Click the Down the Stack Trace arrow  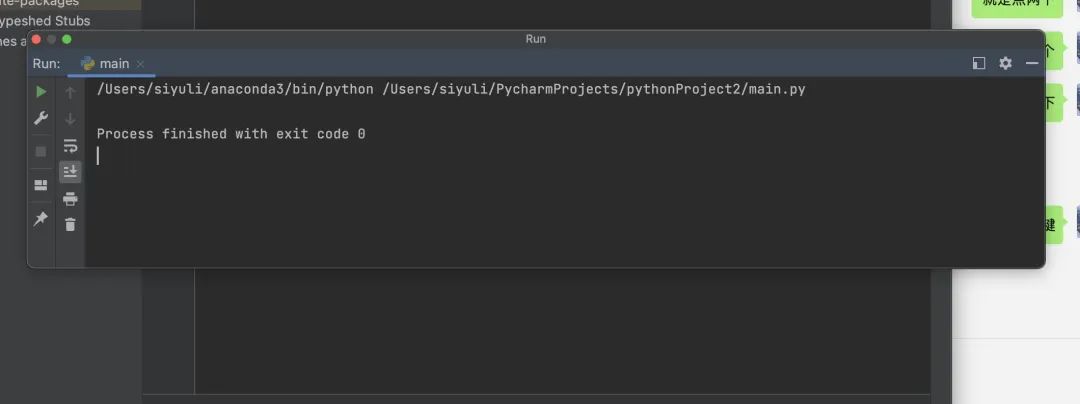70,119
